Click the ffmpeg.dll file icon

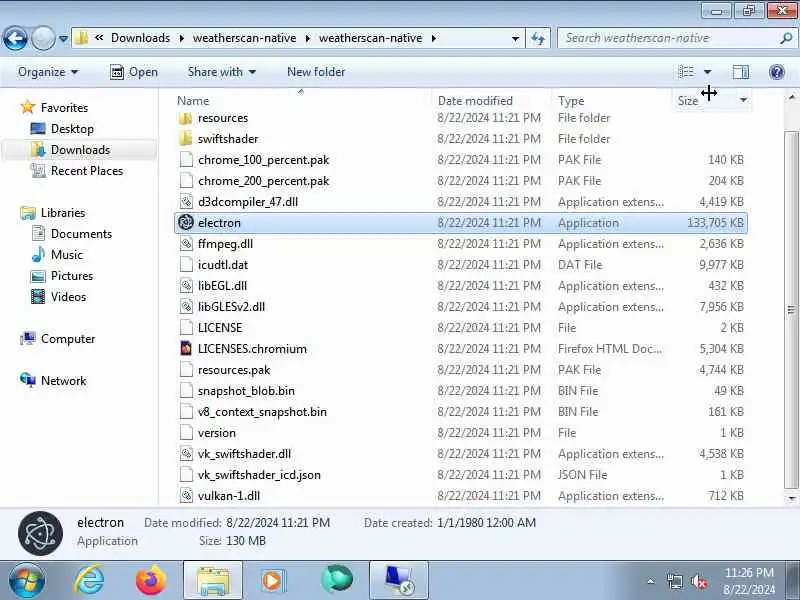(x=186, y=244)
